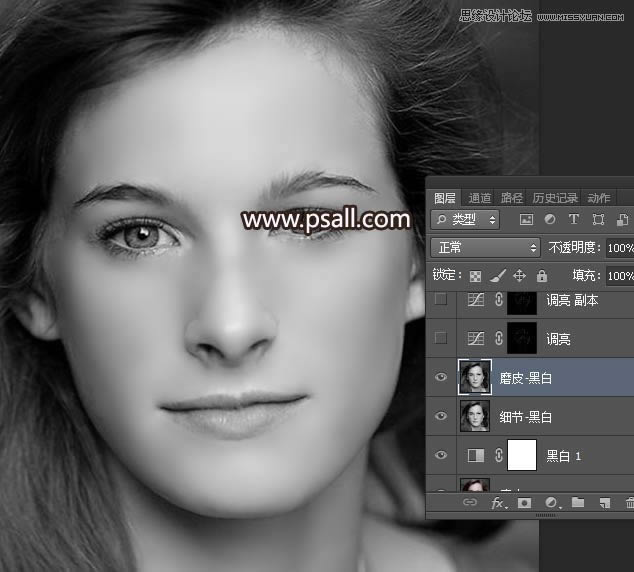
Task: Click the pixel layer filter icon
Action: tap(527, 220)
